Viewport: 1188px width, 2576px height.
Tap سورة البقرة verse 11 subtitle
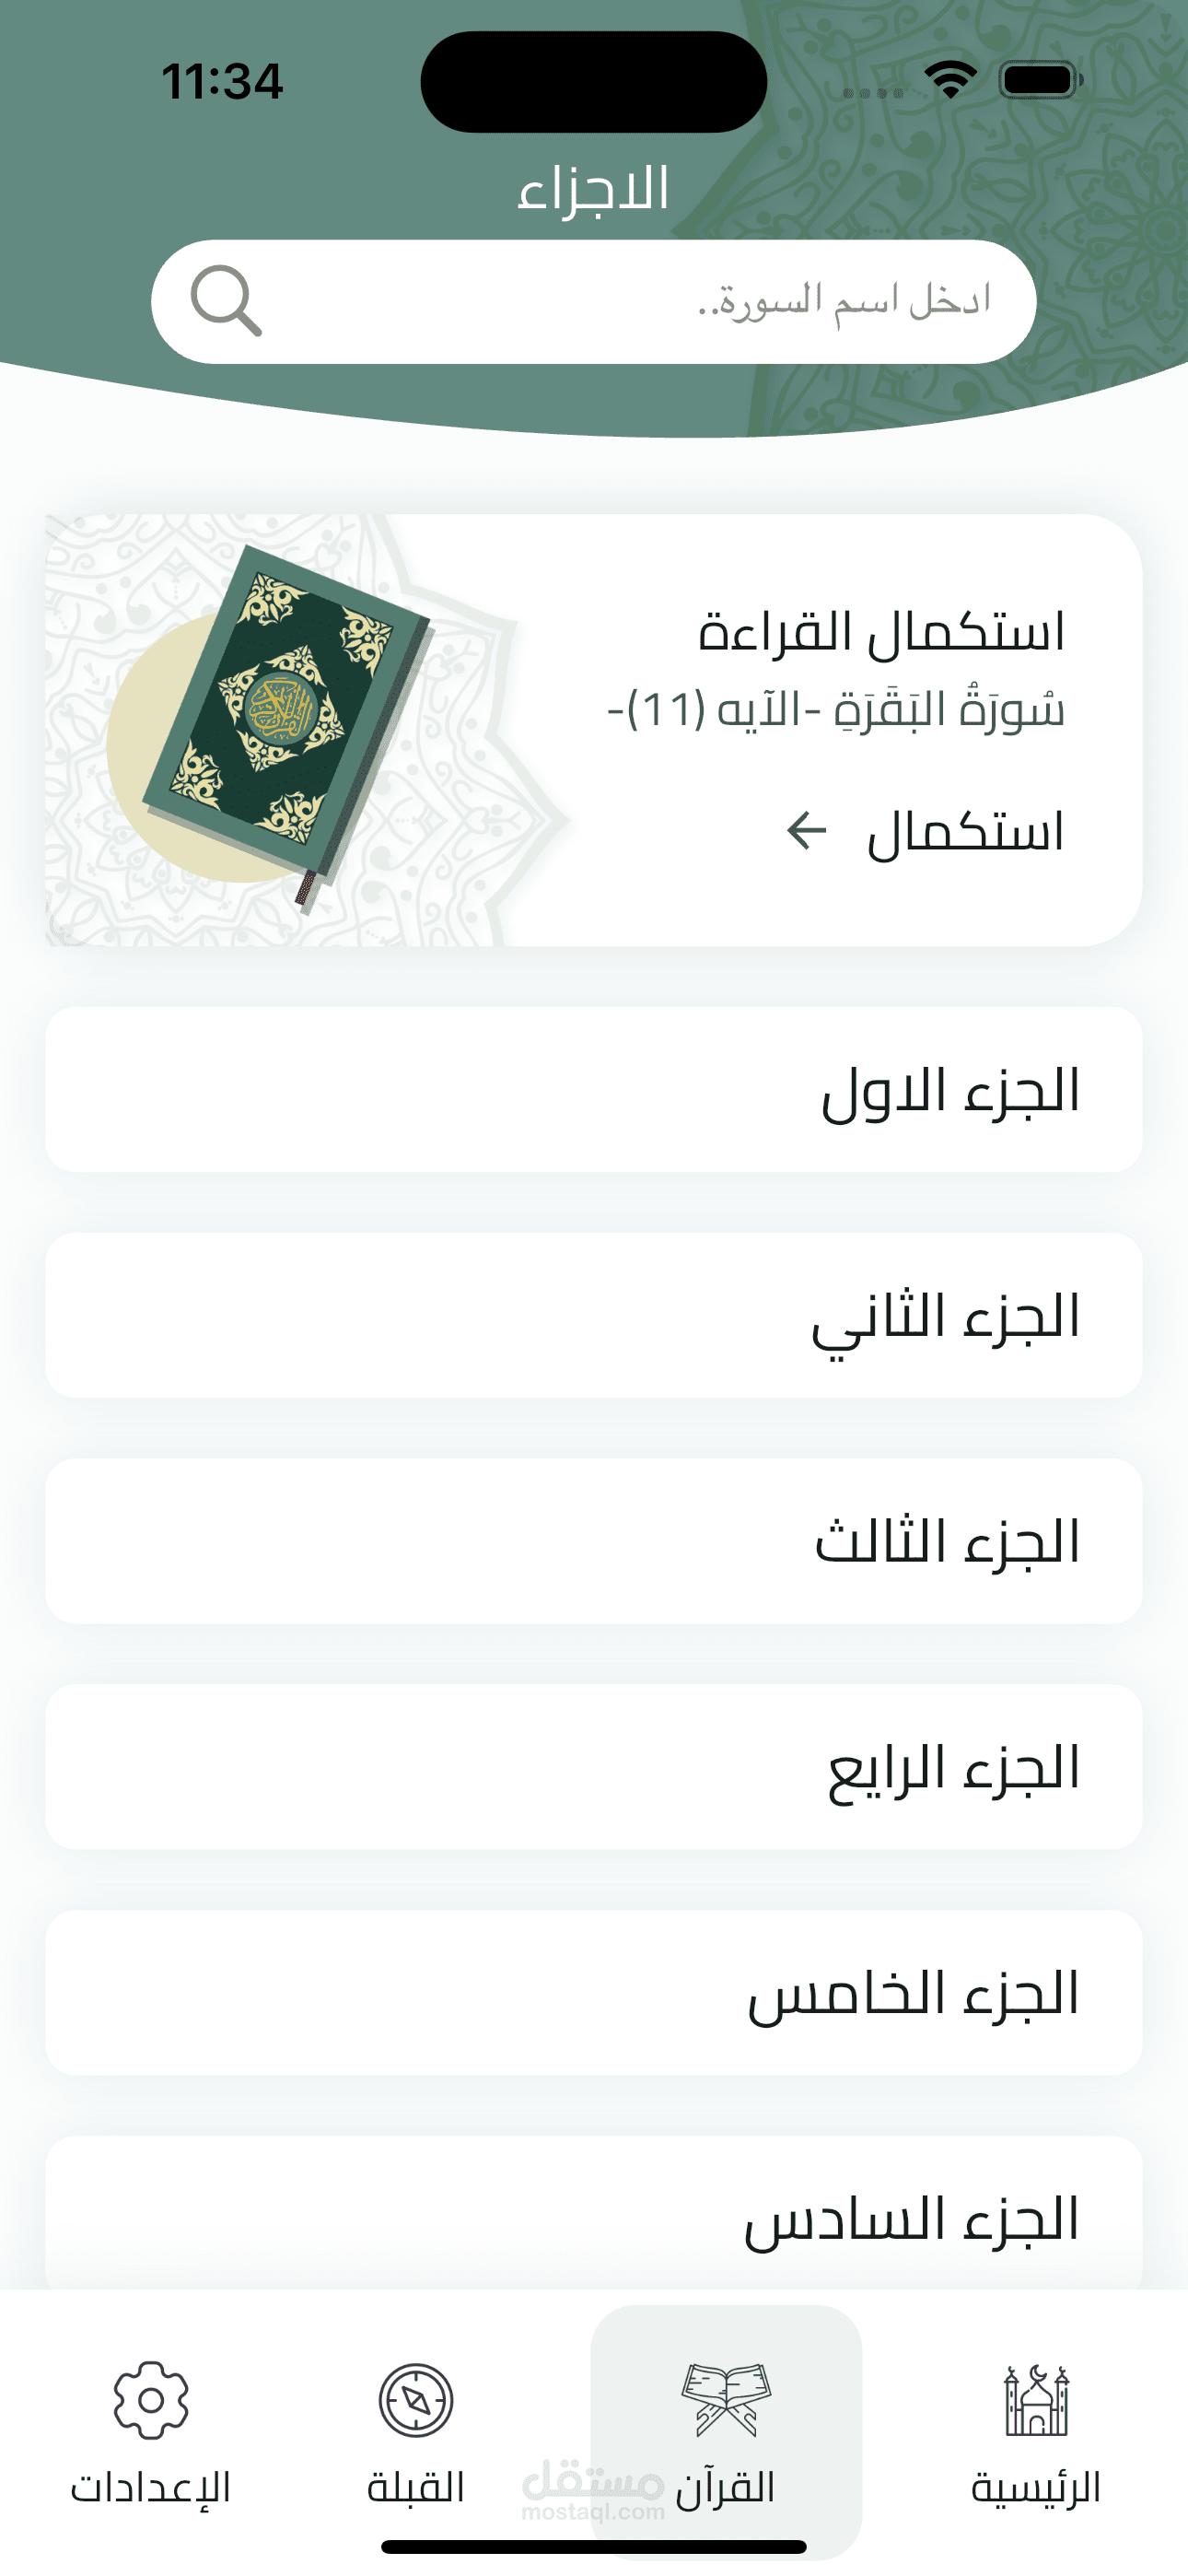pos(836,709)
